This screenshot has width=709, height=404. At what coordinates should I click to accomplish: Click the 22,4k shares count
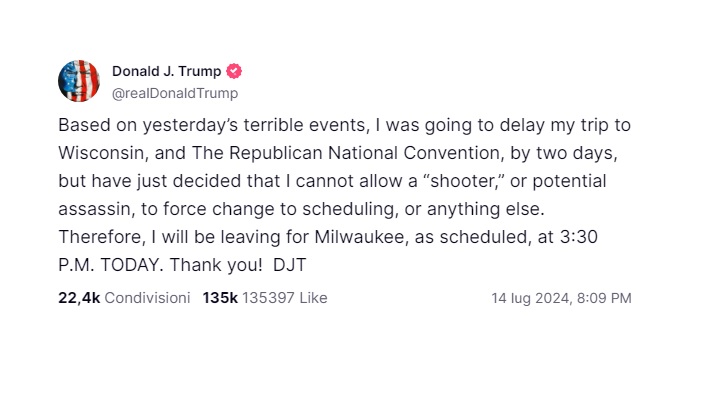(x=79, y=298)
